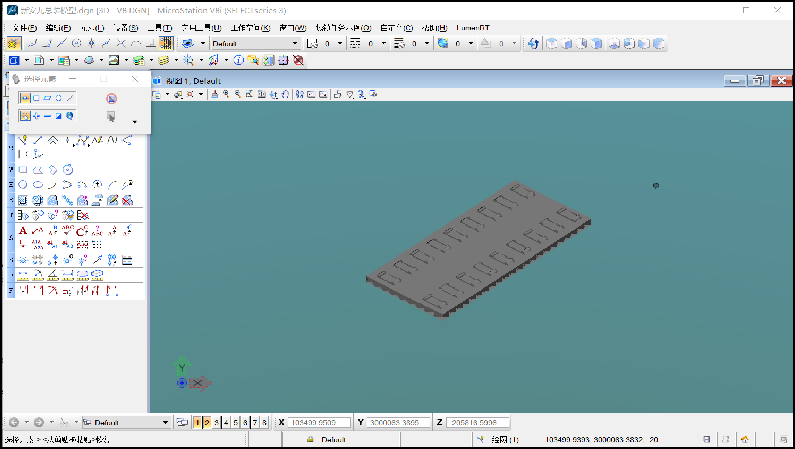This screenshot has height=449, width=795.
Task: Click the Z coordinate input field
Action: pyautogui.click(x=478, y=422)
